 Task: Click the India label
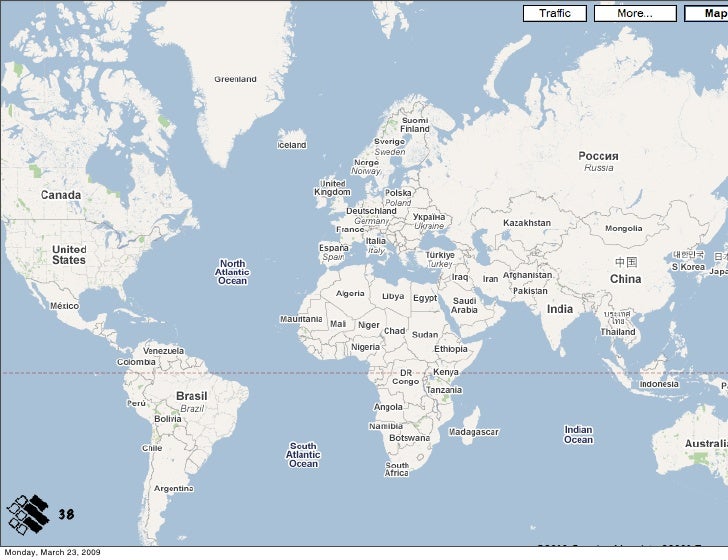[x=560, y=309]
